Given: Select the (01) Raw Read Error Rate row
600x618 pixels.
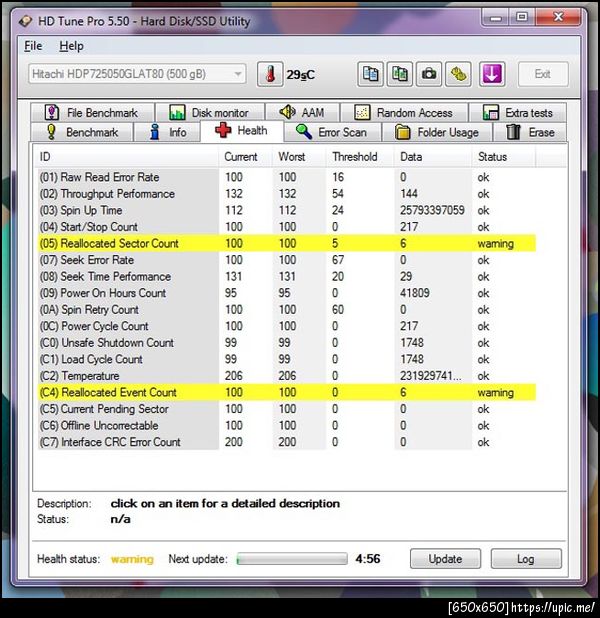Looking at the screenshot, I should pos(287,177).
